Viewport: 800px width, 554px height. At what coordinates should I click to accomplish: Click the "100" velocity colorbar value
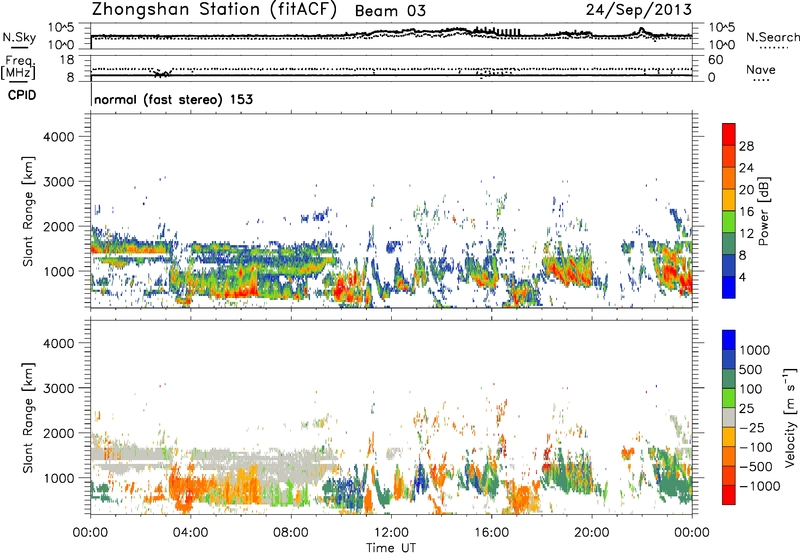[751, 389]
